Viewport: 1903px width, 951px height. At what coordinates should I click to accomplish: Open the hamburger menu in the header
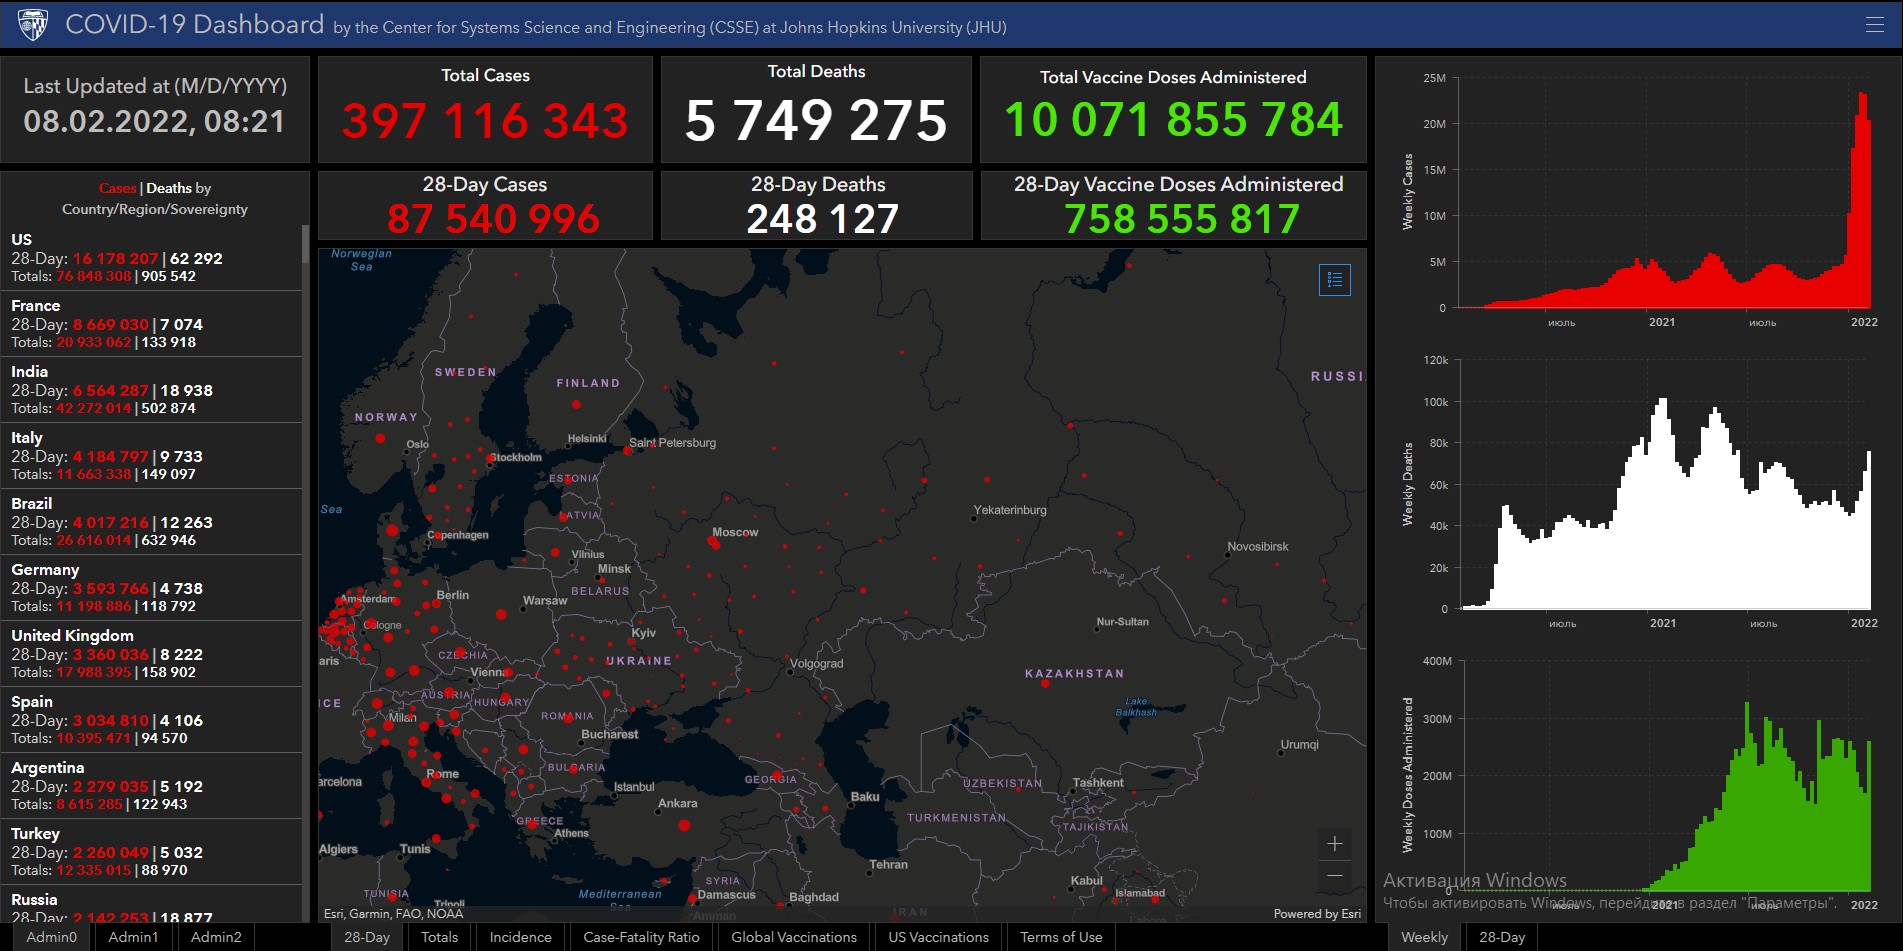1874,25
